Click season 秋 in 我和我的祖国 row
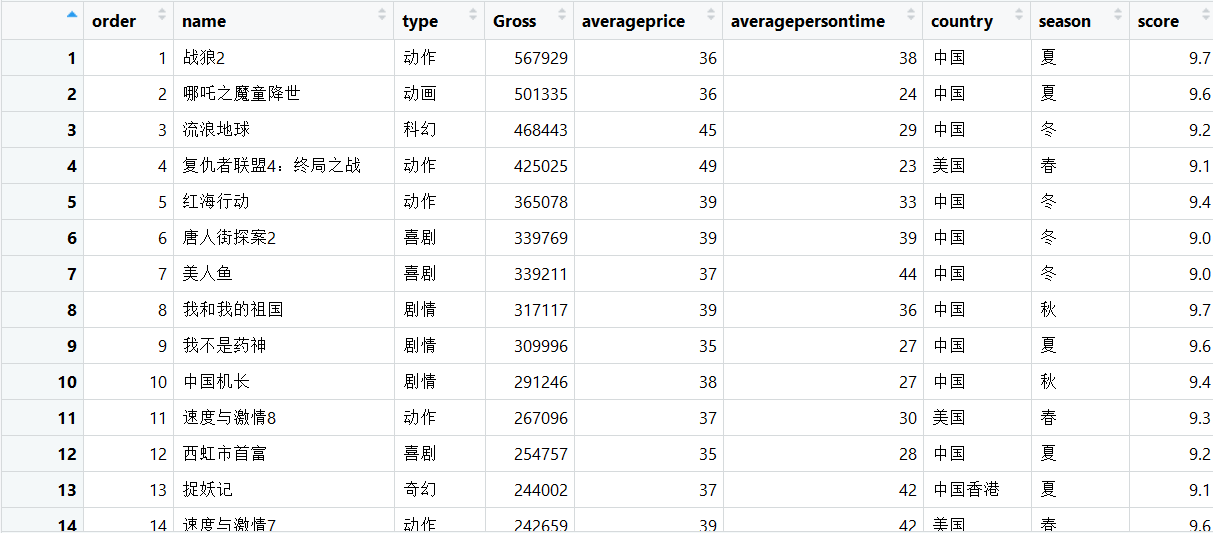This screenshot has height=533, width=1213. [x=1048, y=310]
